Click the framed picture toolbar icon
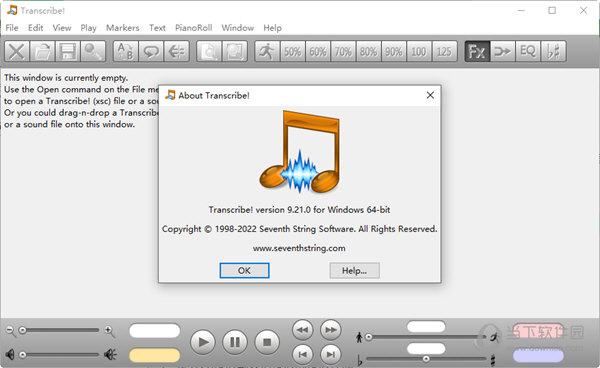The image size is (600, 368). (x=234, y=51)
